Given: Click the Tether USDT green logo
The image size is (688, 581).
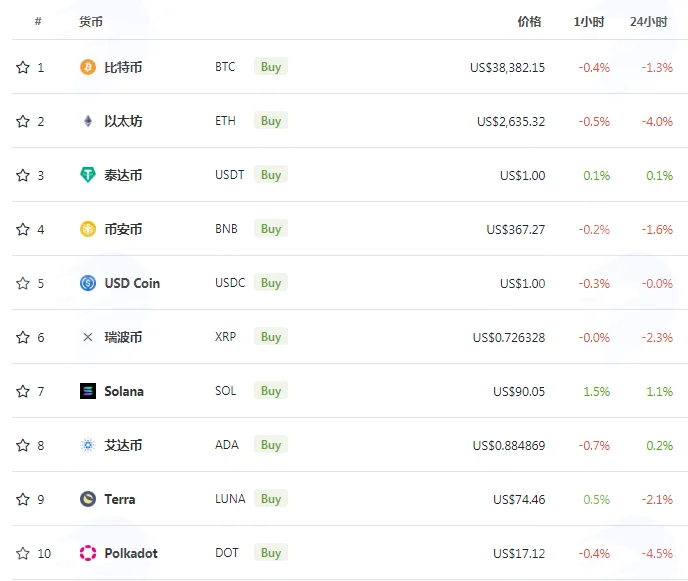Looking at the screenshot, I should (88, 175).
